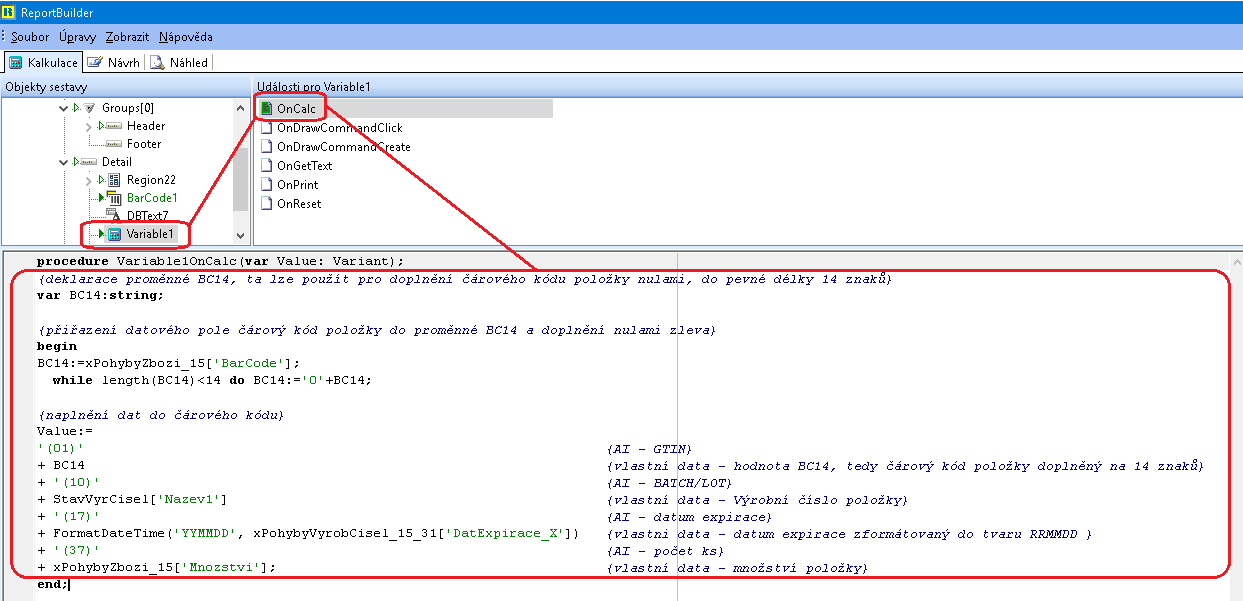Viewport: 1243px width, 601px height.
Task: Select the OnCalc event document icon
Action: tap(266, 108)
